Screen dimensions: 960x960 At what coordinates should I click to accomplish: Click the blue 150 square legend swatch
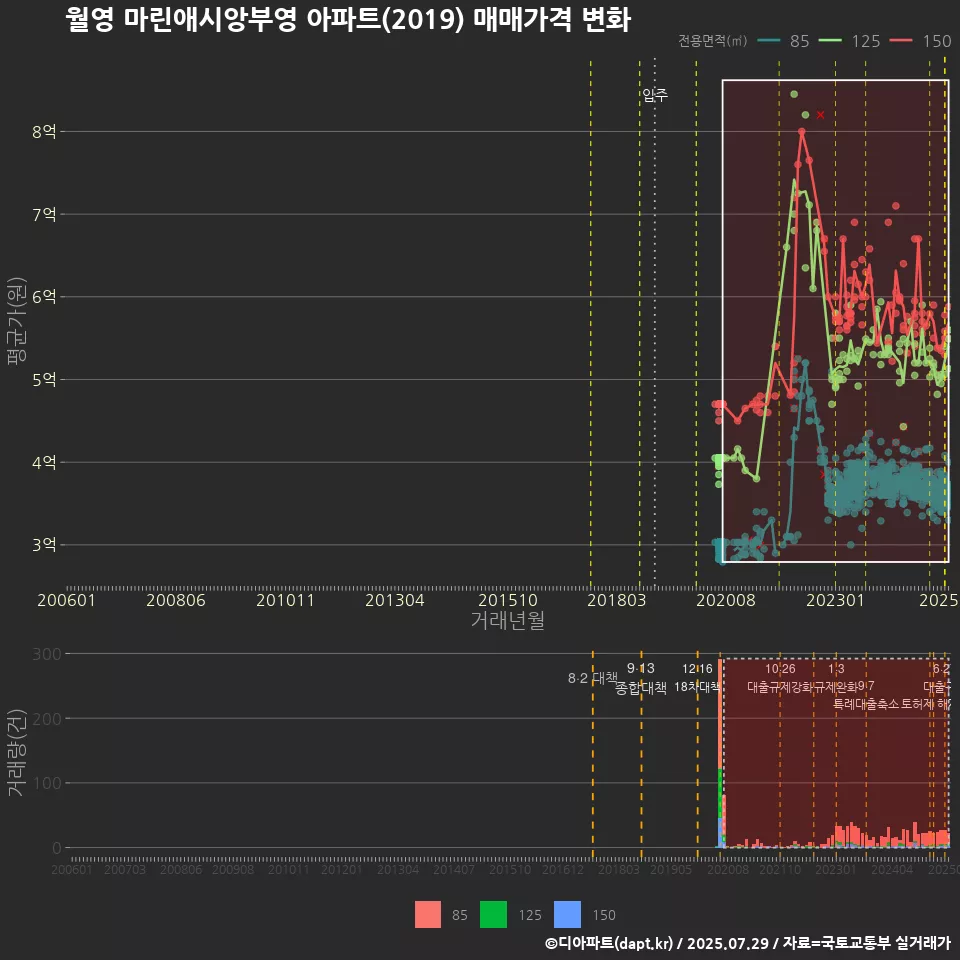coord(568,915)
